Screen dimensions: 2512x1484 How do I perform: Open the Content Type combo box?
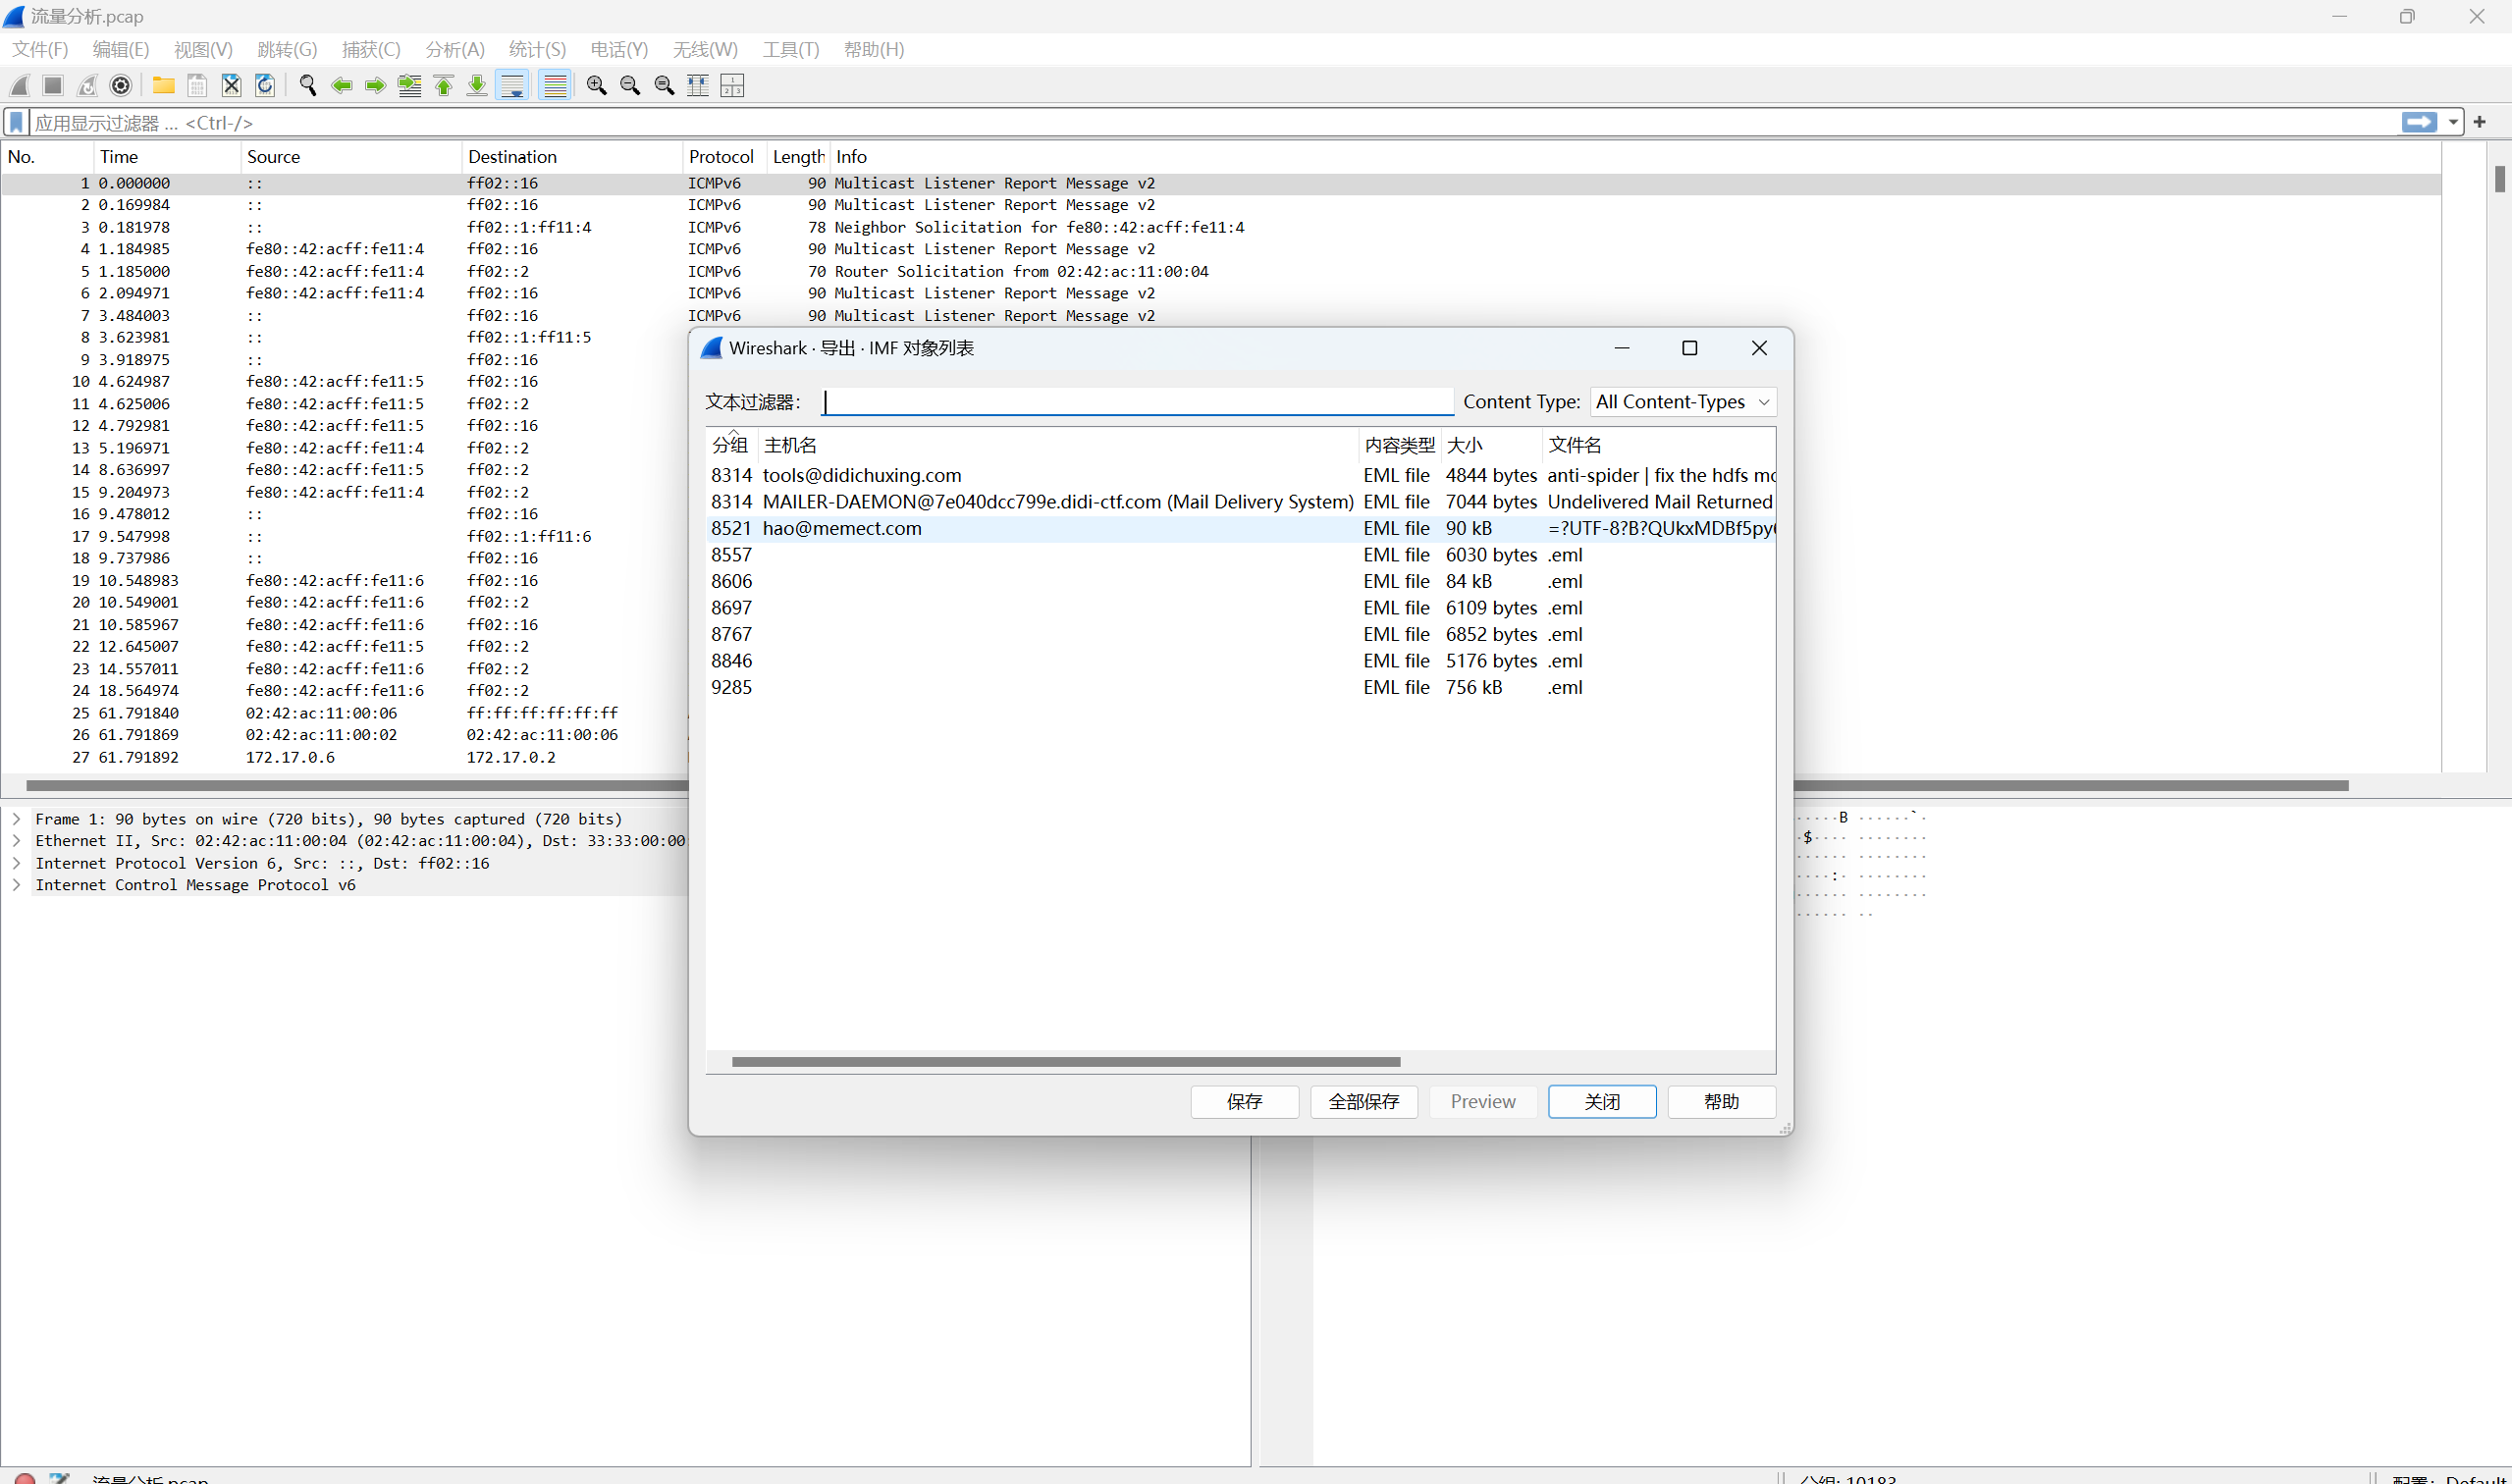1683,402
